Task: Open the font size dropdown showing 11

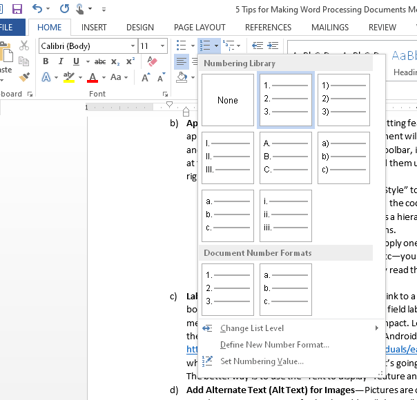Action: pyautogui.click(x=153, y=46)
